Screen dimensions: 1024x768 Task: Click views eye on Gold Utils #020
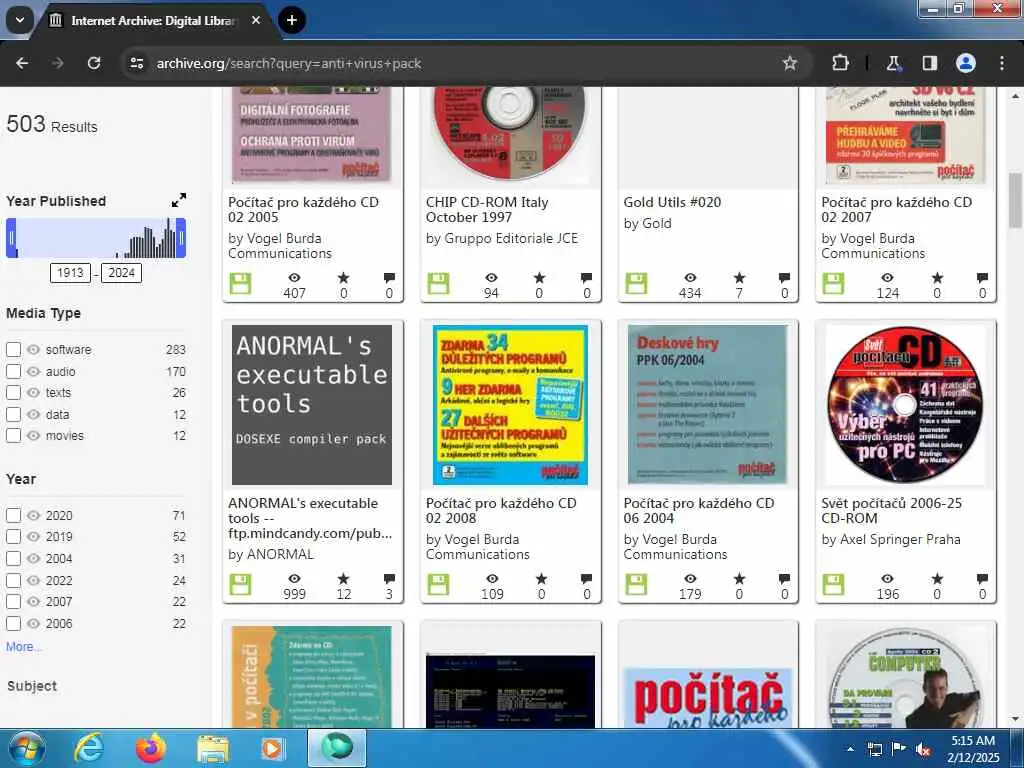(x=690, y=278)
